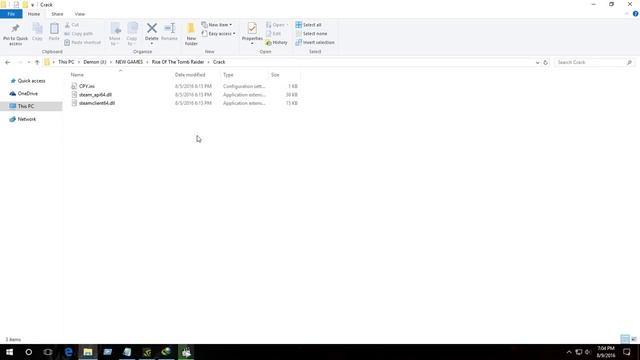Open volume control in the system tray

[588, 352]
